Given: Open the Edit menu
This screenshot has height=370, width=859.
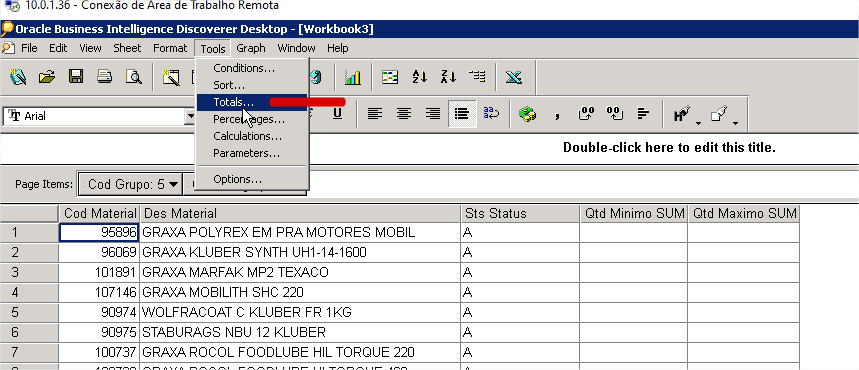Looking at the screenshot, I should pos(58,48).
